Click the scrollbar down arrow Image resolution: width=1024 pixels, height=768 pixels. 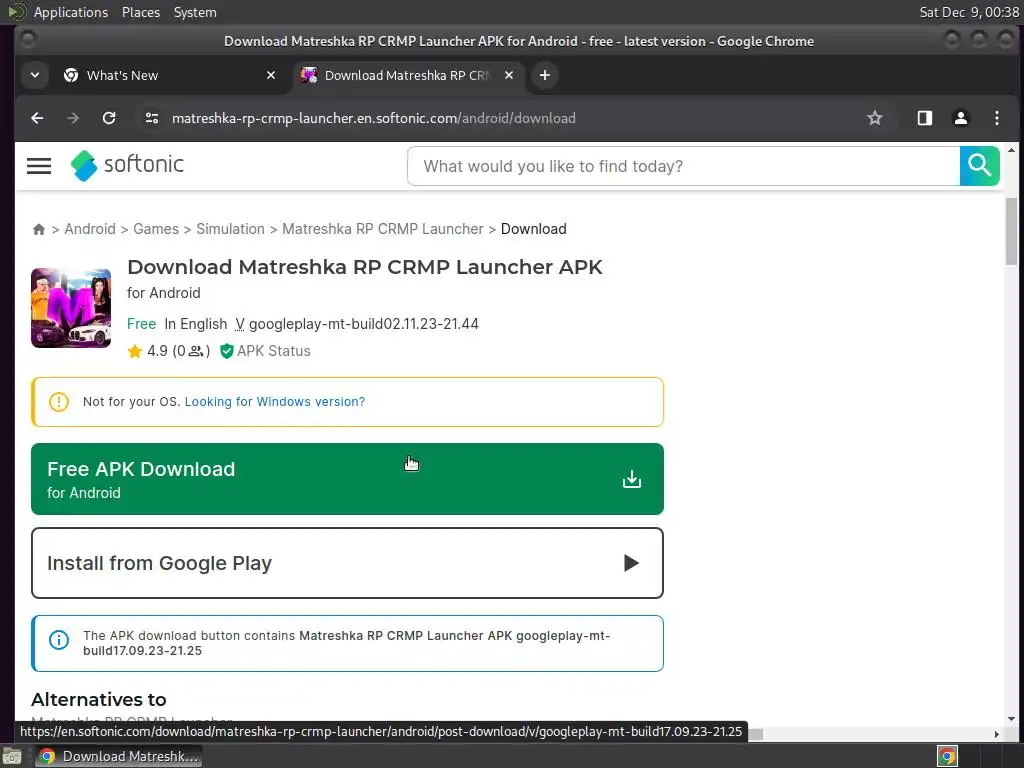tap(1011, 719)
